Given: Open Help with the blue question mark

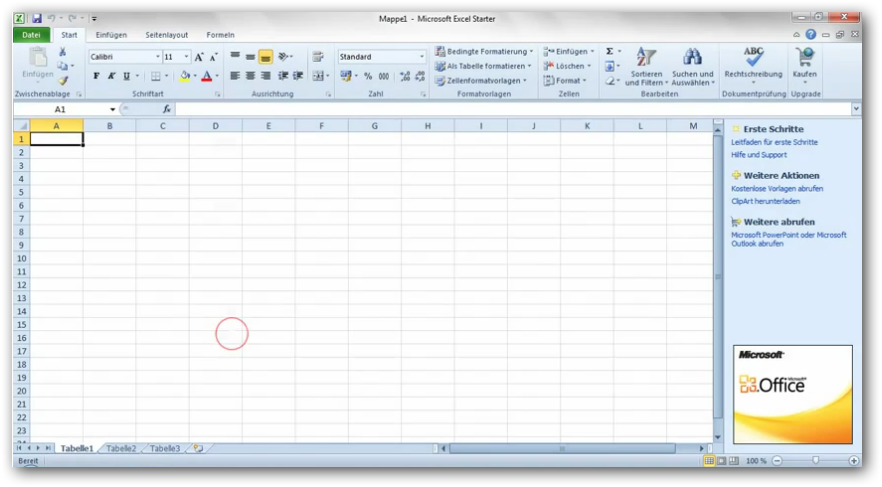Looking at the screenshot, I should 811,34.
